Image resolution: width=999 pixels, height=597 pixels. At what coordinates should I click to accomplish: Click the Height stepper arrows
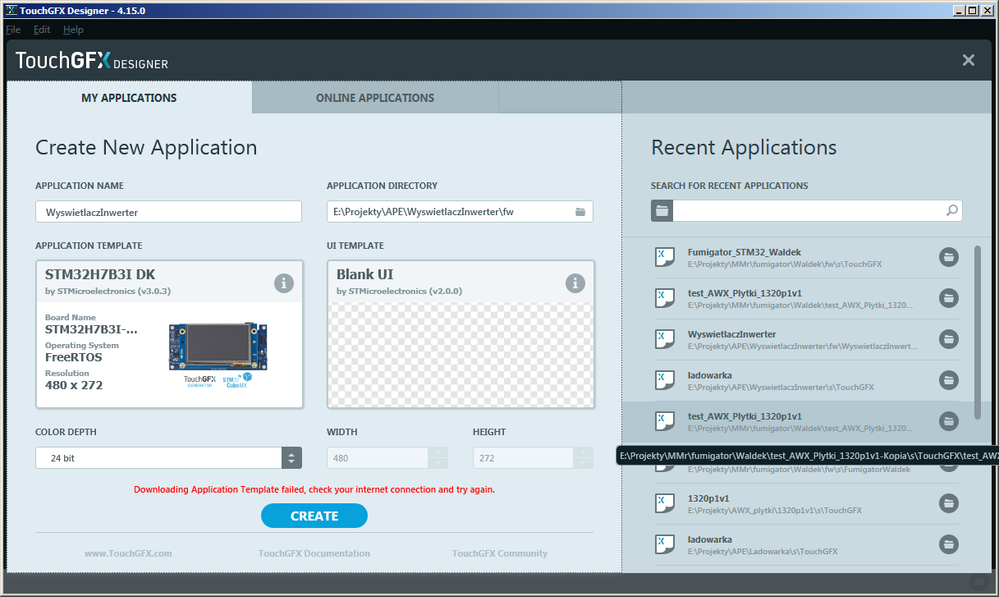pos(583,457)
